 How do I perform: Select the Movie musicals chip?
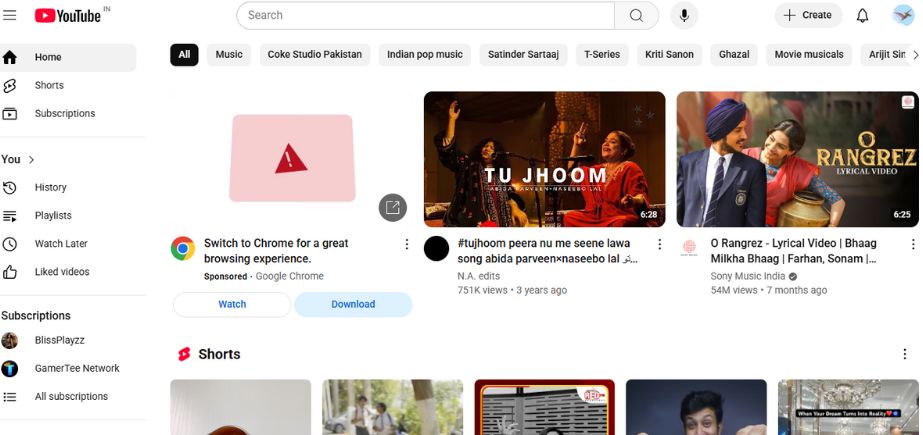click(809, 55)
